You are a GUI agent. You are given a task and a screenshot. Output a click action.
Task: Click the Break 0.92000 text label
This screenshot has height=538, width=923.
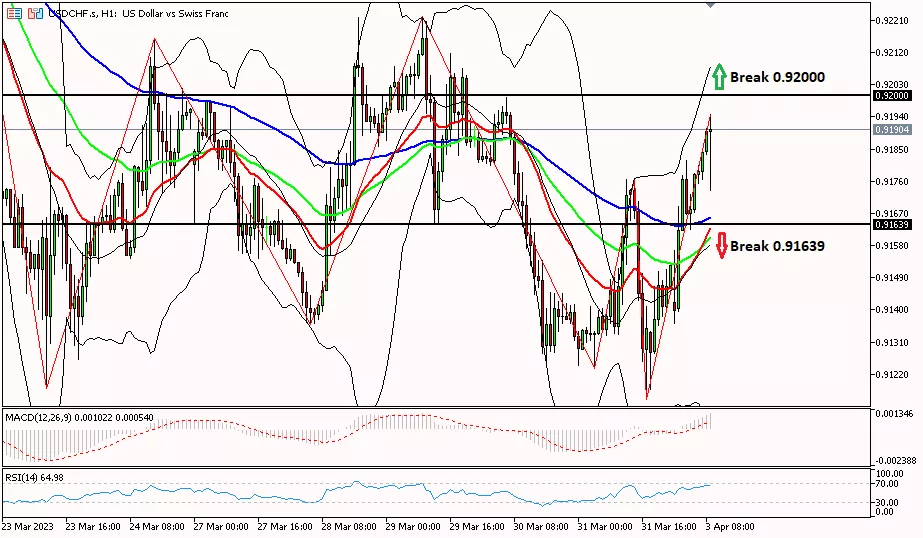click(777, 77)
